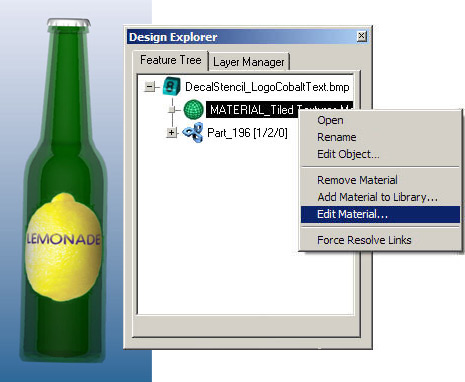This screenshot has width=465, height=382.
Task: Choose Force Resolve Links
Action: 364,240
